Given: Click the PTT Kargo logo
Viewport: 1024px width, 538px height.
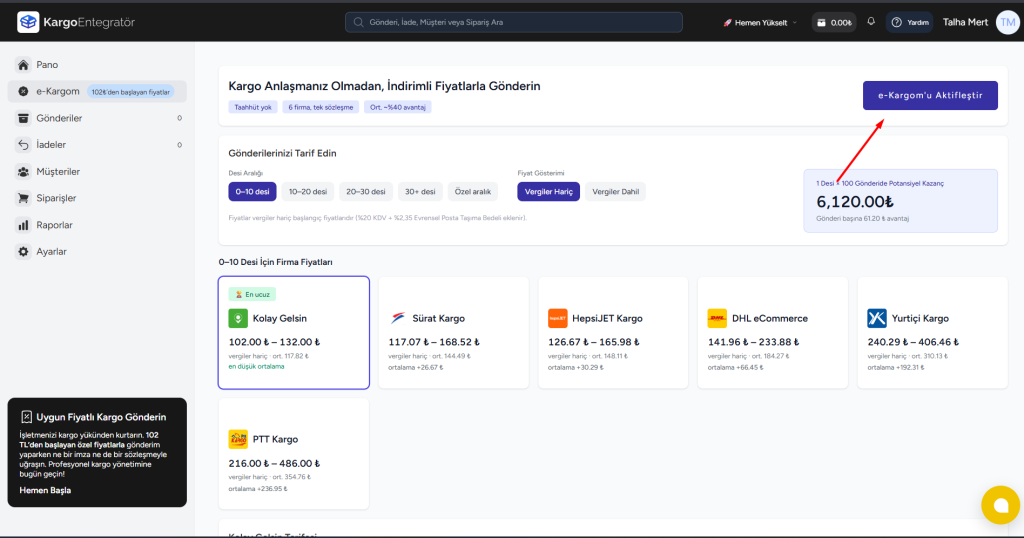Looking at the screenshot, I should point(238,439).
